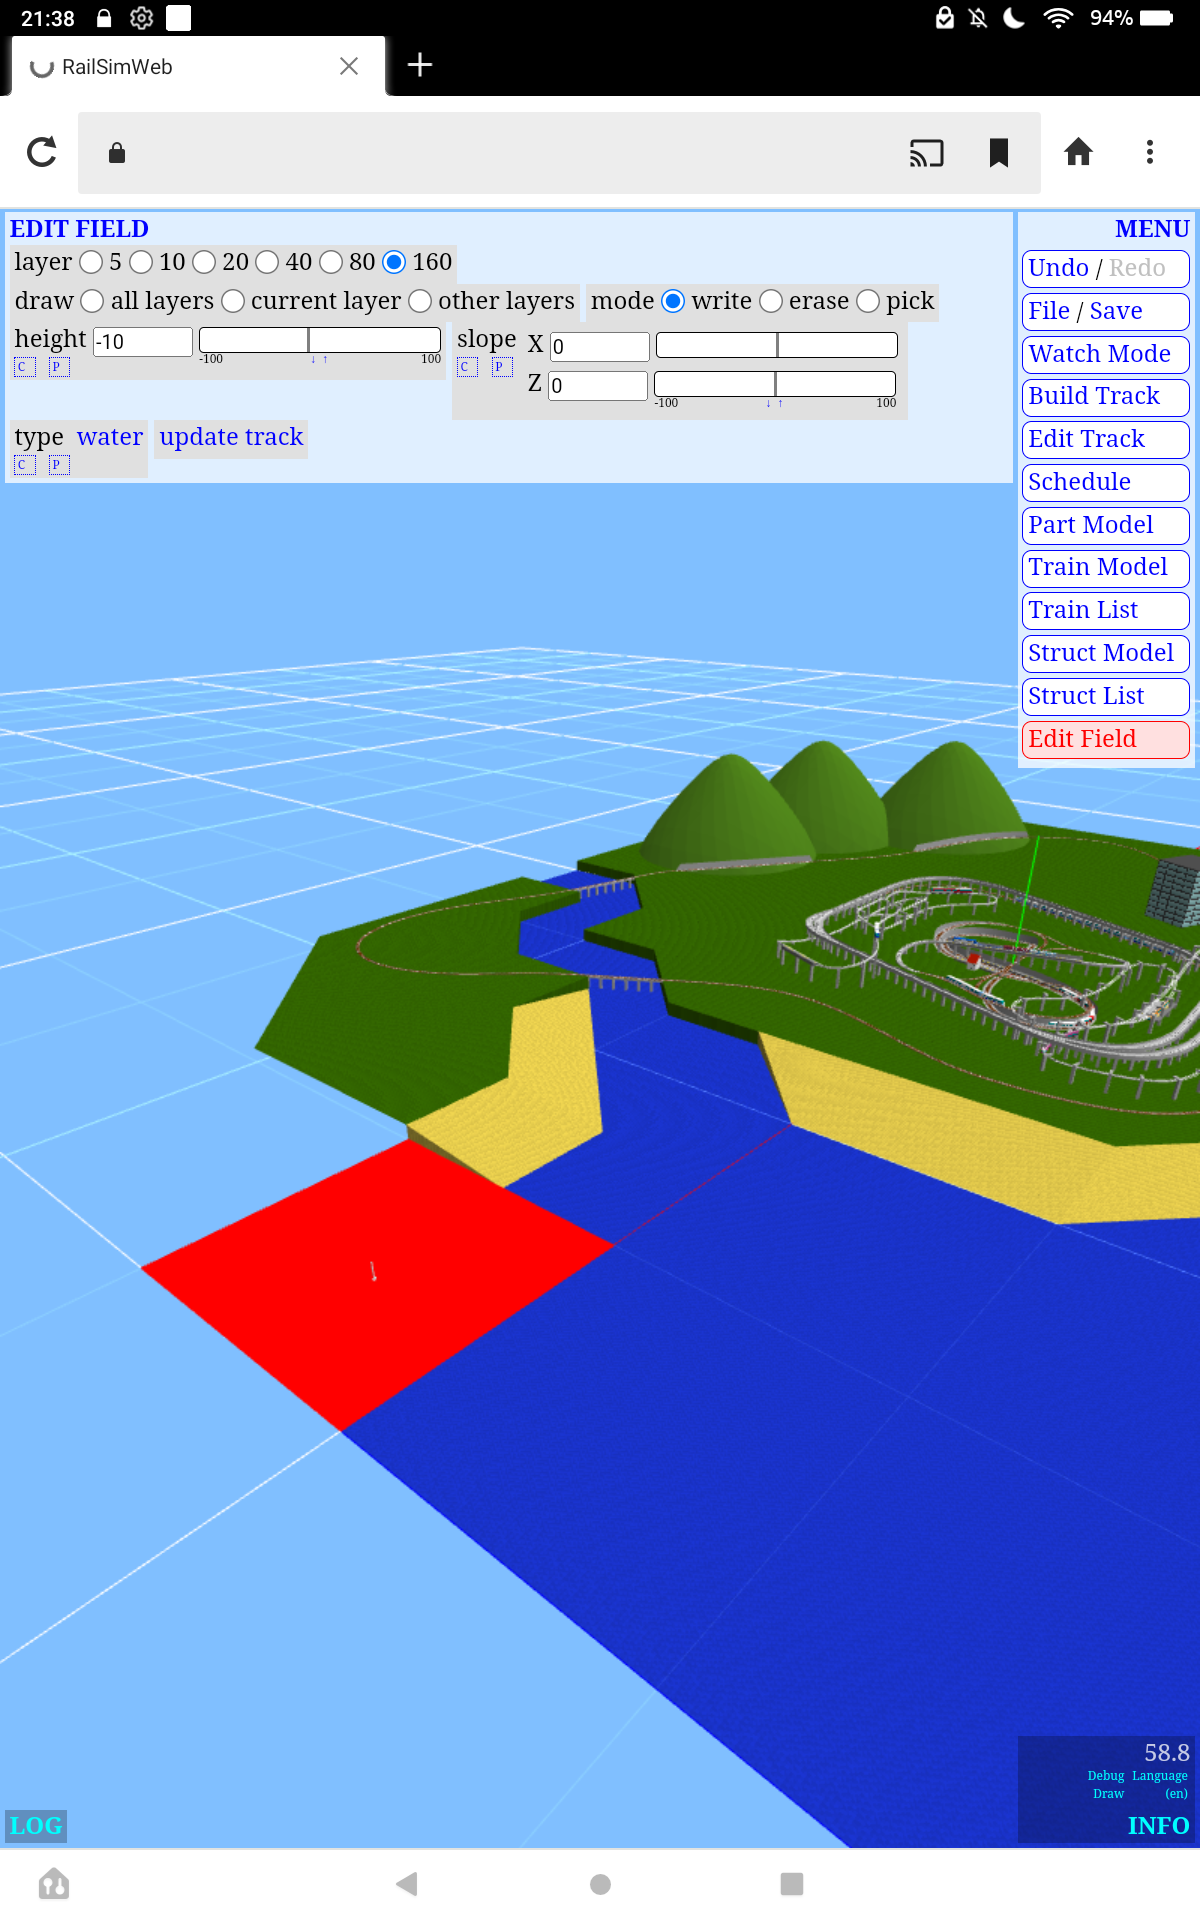The width and height of the screenshot is (1200, 1920).
Task: Tap the browser cast icon
Action: [x=926, y=153]
